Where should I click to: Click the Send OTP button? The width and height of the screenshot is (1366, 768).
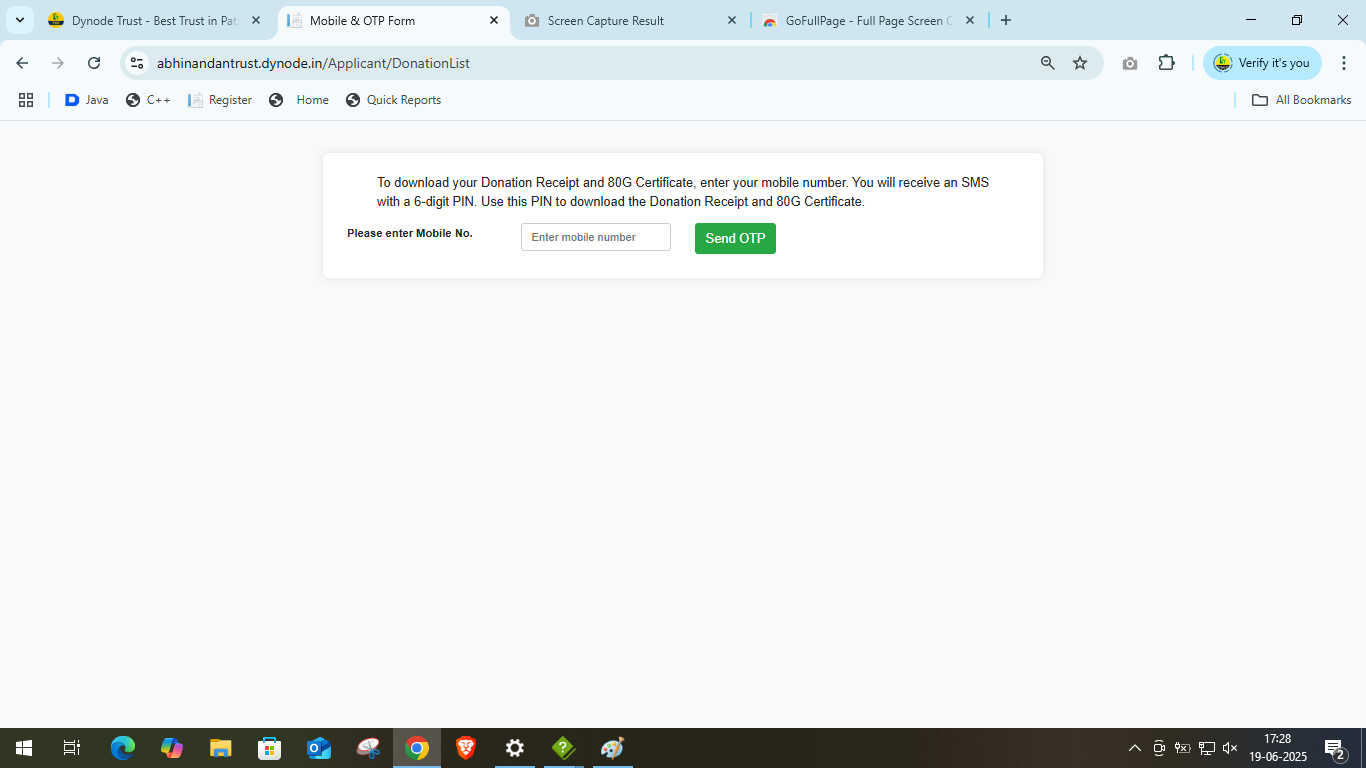735,238
